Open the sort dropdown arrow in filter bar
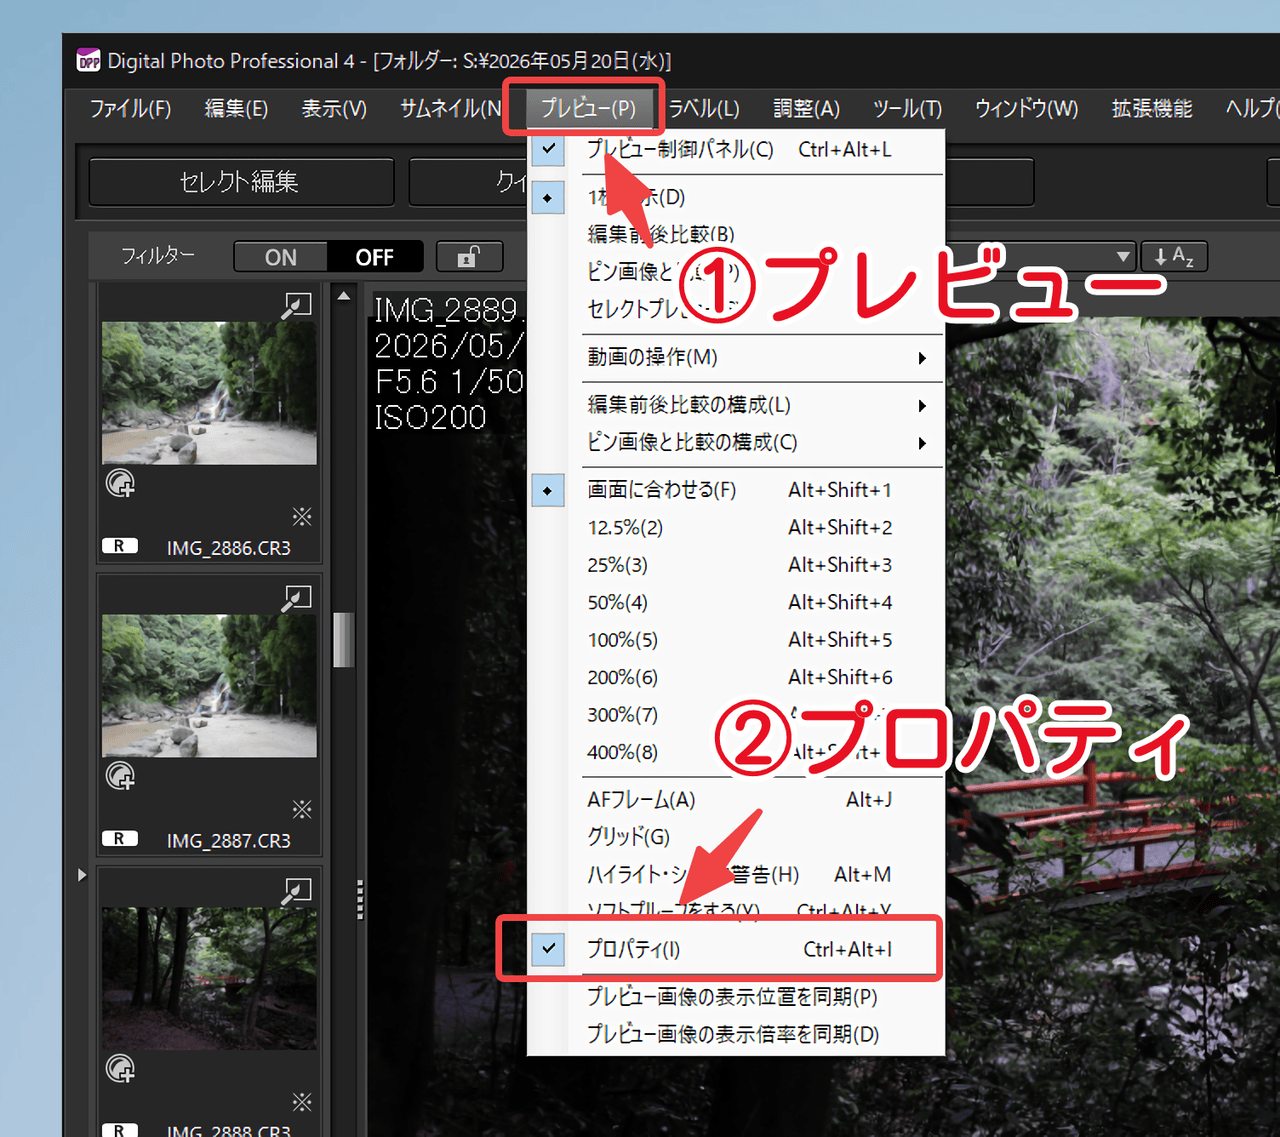Viewport: 1280px width, 1137px height. pos(1124,257)
